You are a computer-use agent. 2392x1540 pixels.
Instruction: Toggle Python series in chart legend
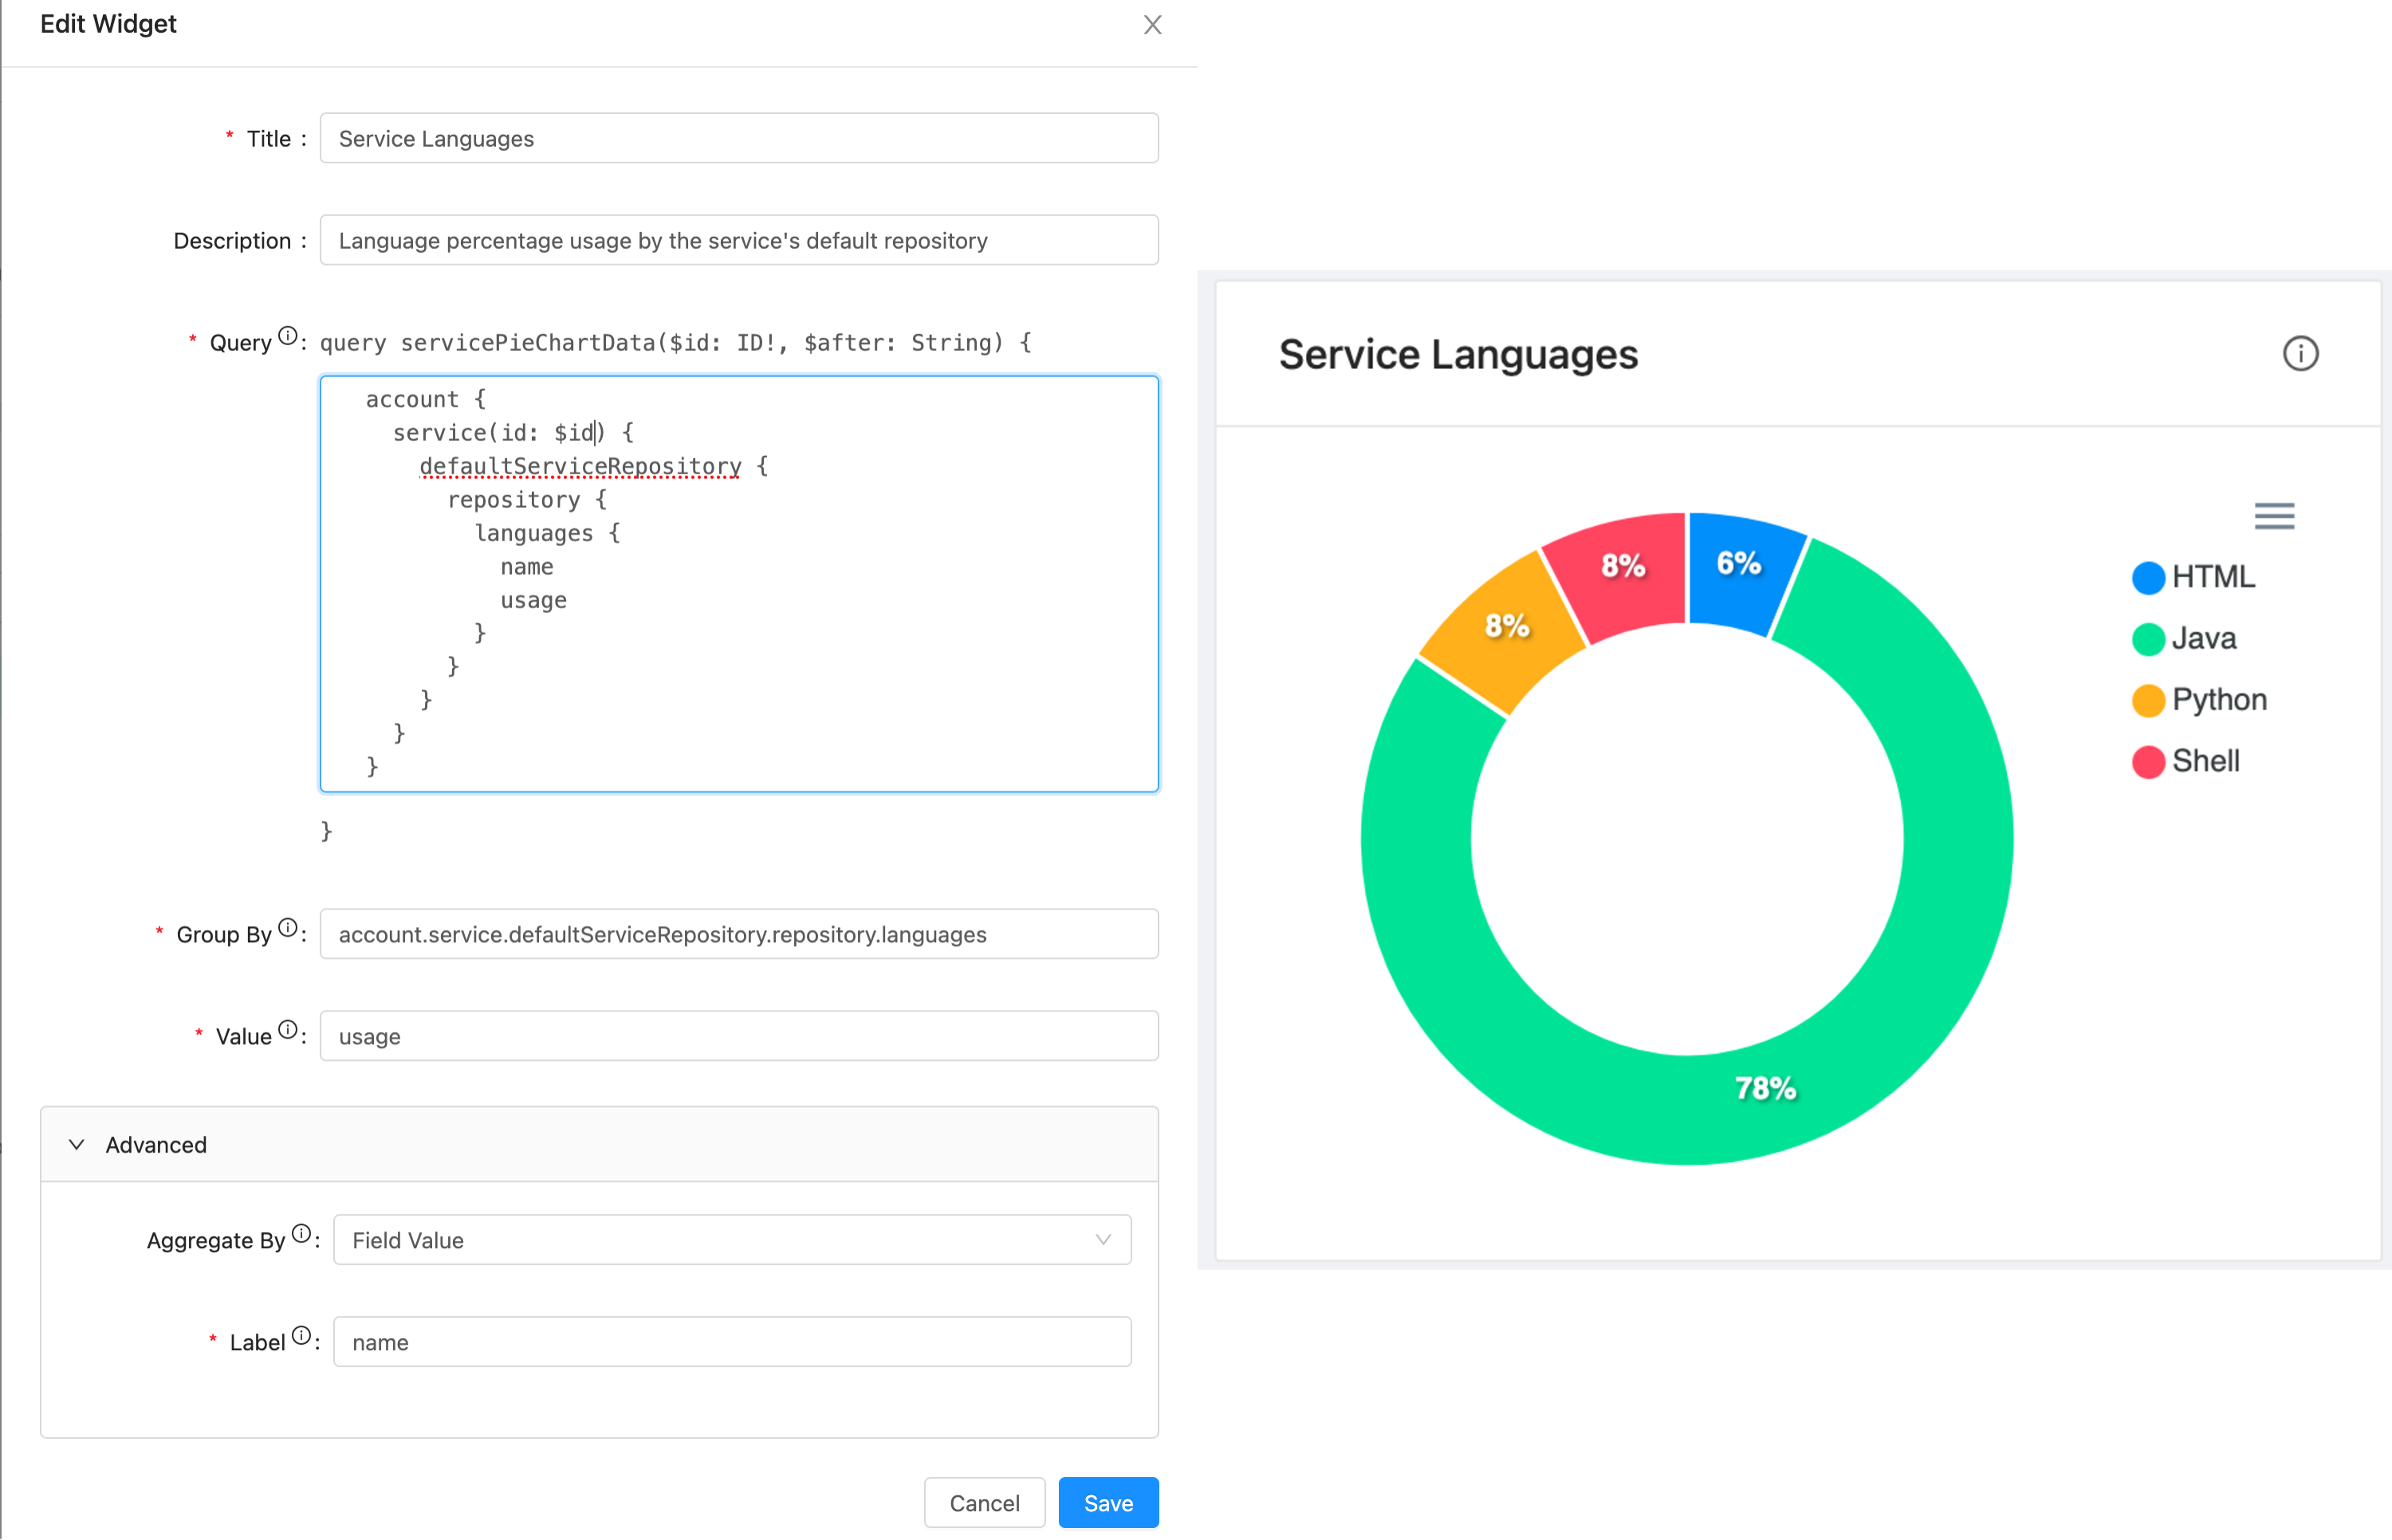point(2199,700)
